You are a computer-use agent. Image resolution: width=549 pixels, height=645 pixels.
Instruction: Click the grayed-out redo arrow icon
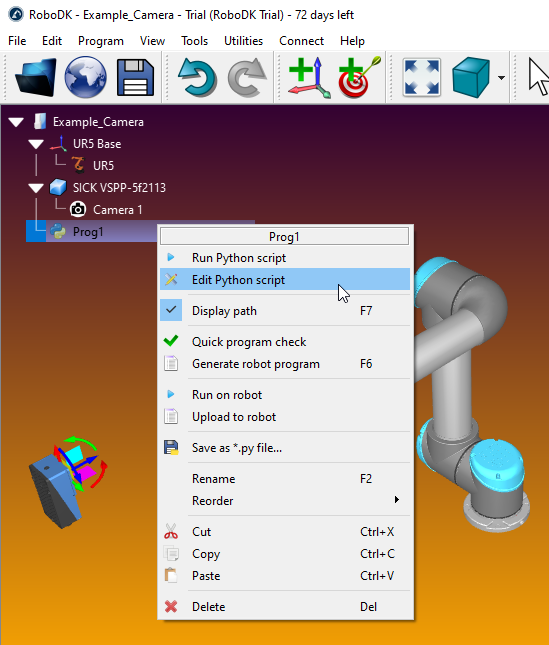pyautogui.click(x=247, y=77)
